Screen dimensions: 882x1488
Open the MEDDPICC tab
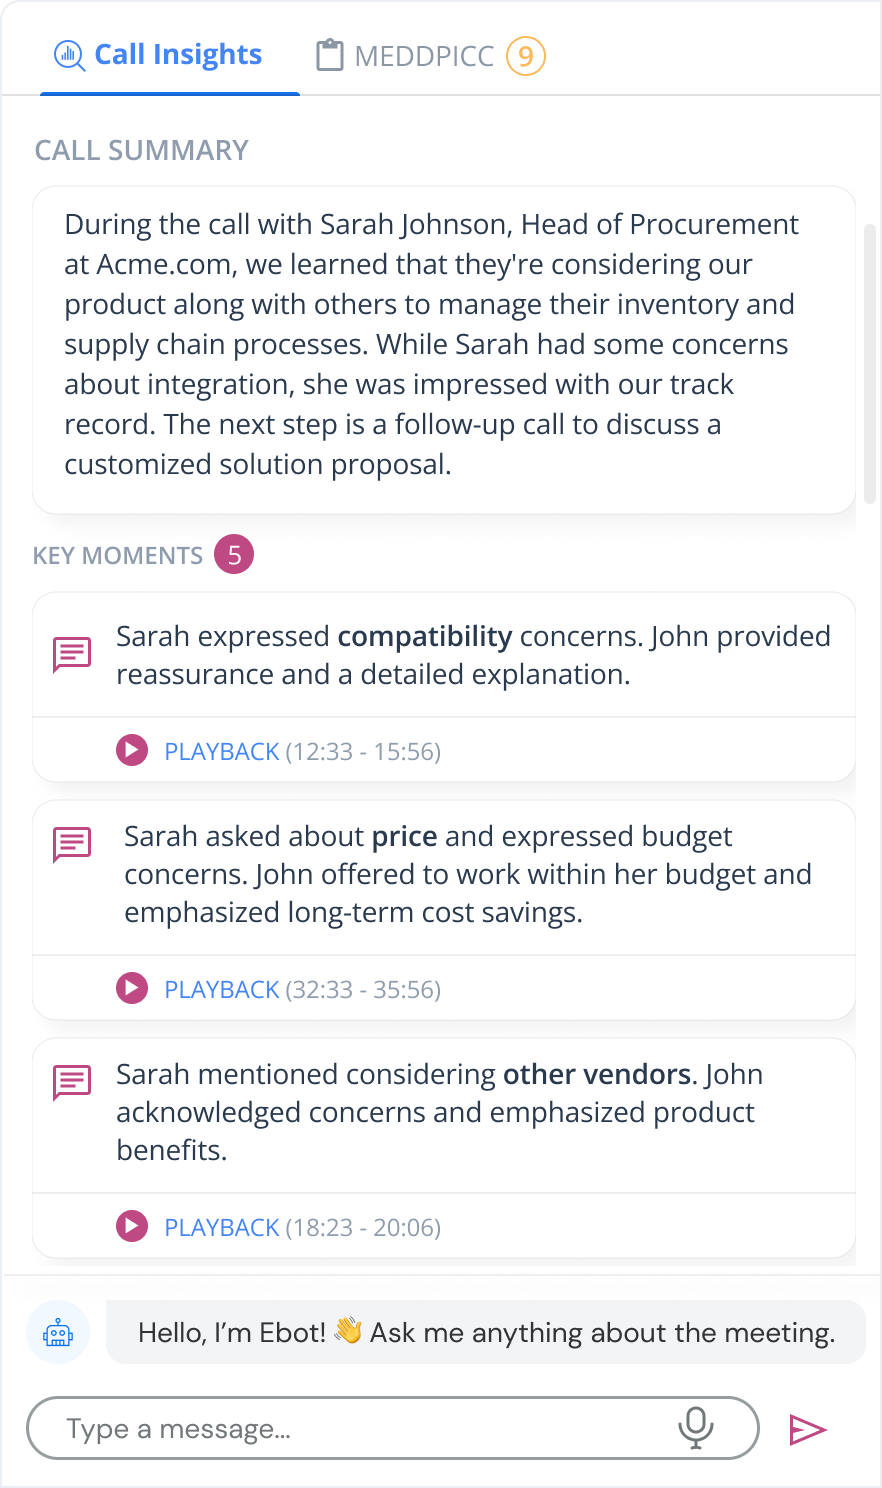(424, 56)
